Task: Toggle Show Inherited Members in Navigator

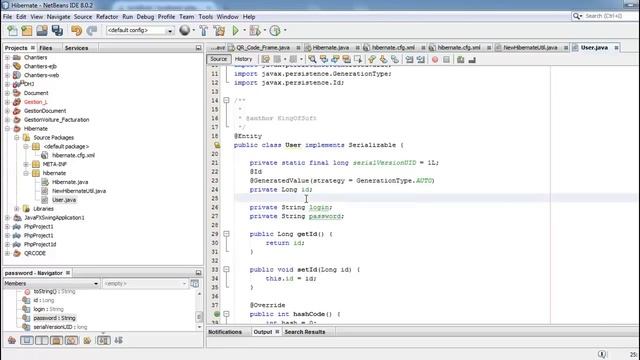Action: tap(12, 340)
